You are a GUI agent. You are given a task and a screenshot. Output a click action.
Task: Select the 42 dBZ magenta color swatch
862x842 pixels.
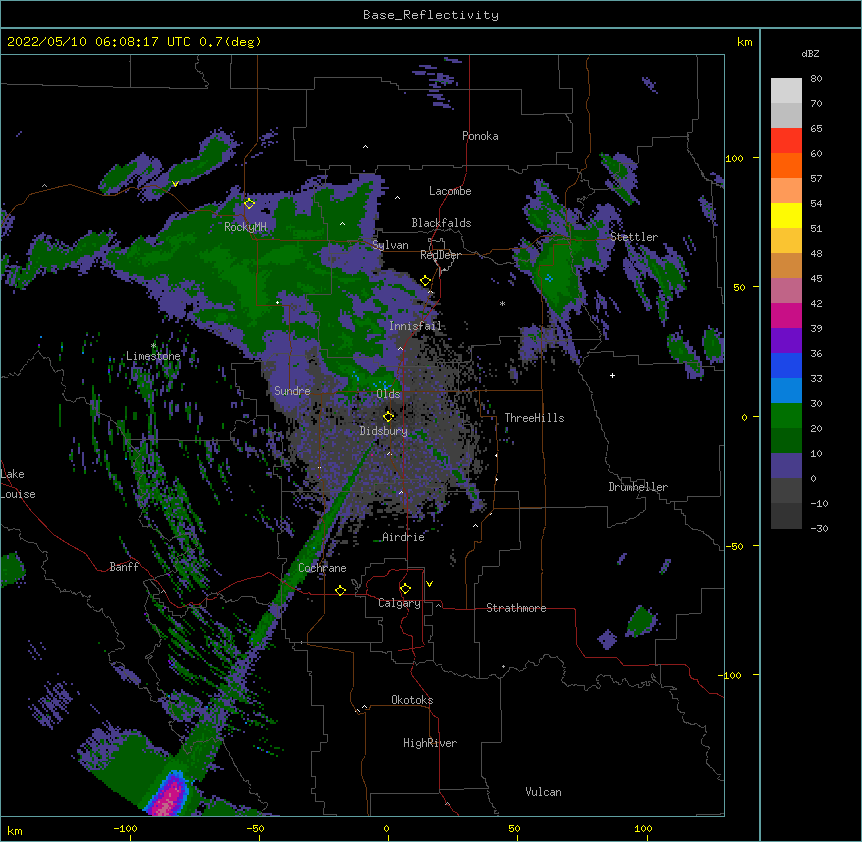(786, 315)
